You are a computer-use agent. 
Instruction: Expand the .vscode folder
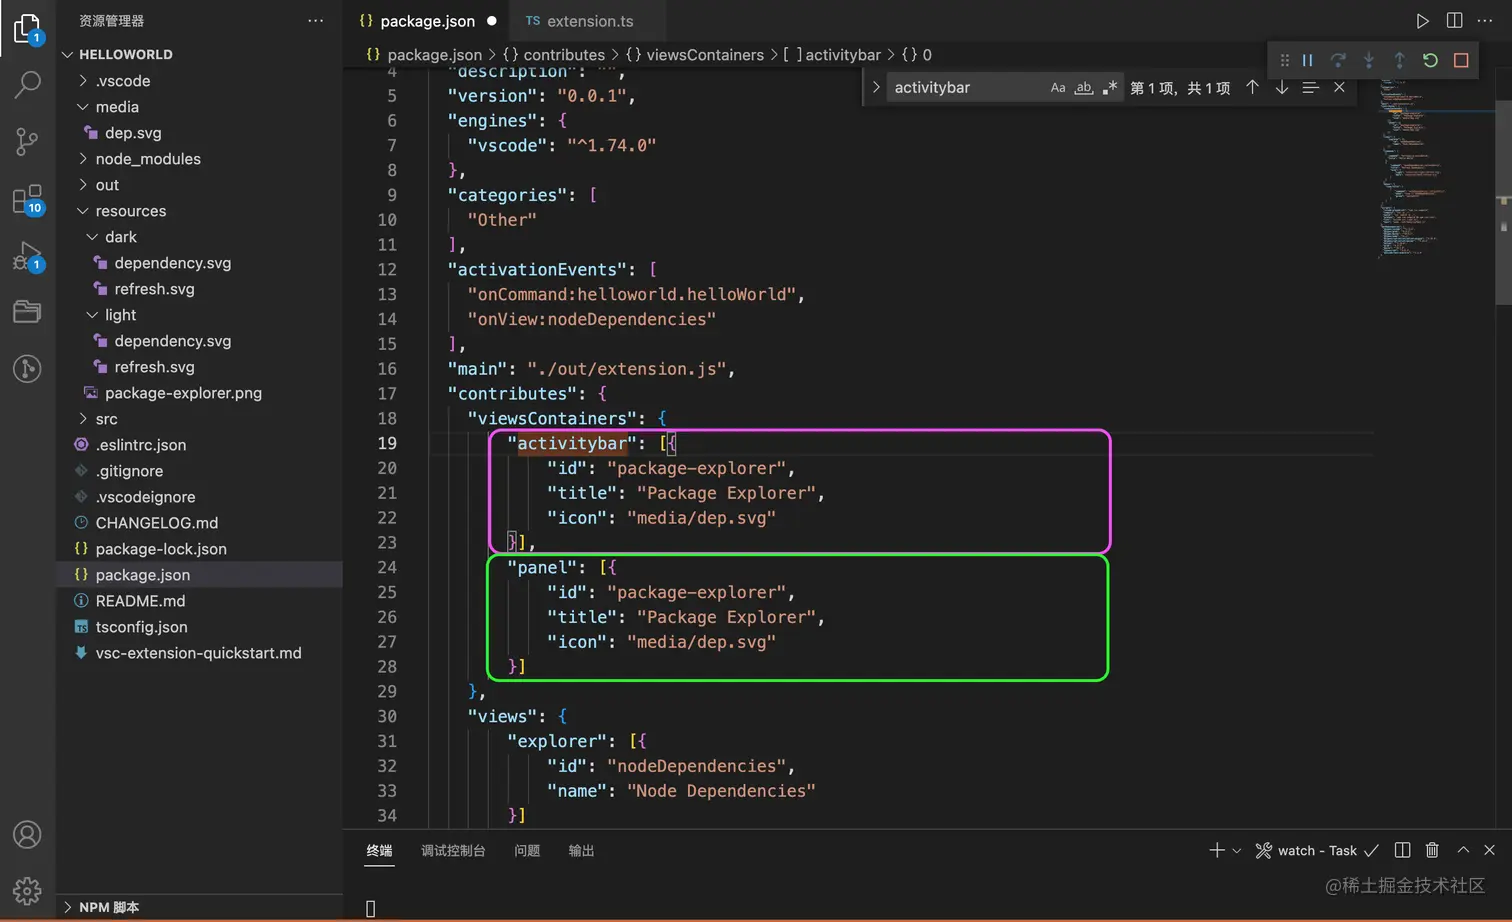pos(83,81)
